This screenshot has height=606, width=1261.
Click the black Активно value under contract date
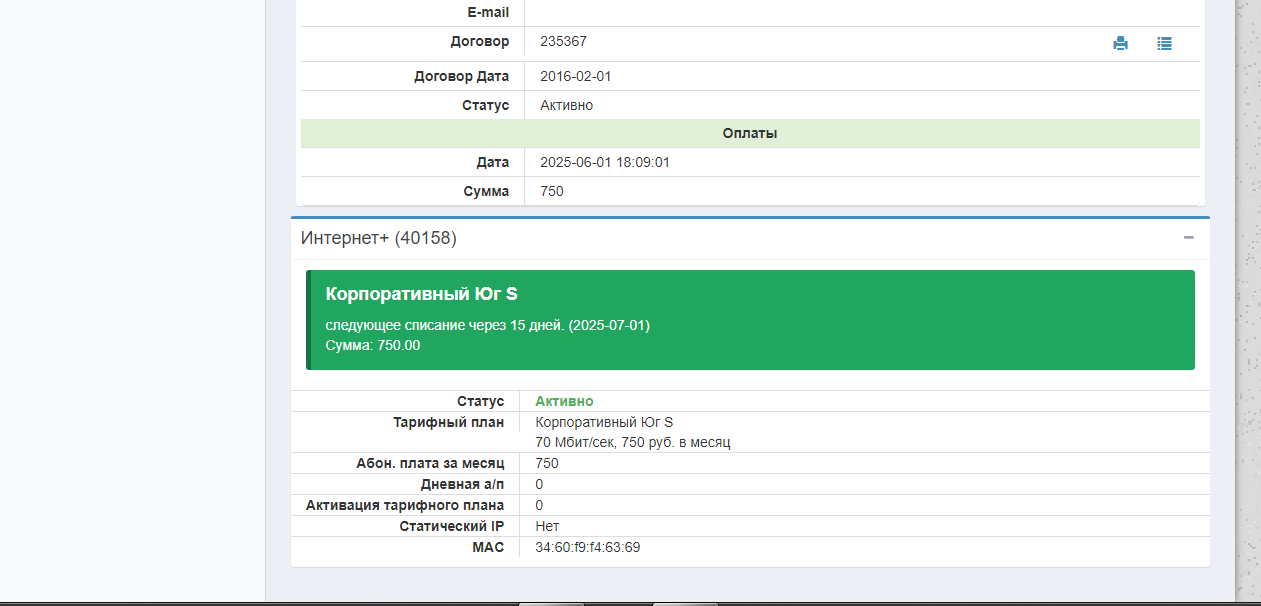pos(566,105)
